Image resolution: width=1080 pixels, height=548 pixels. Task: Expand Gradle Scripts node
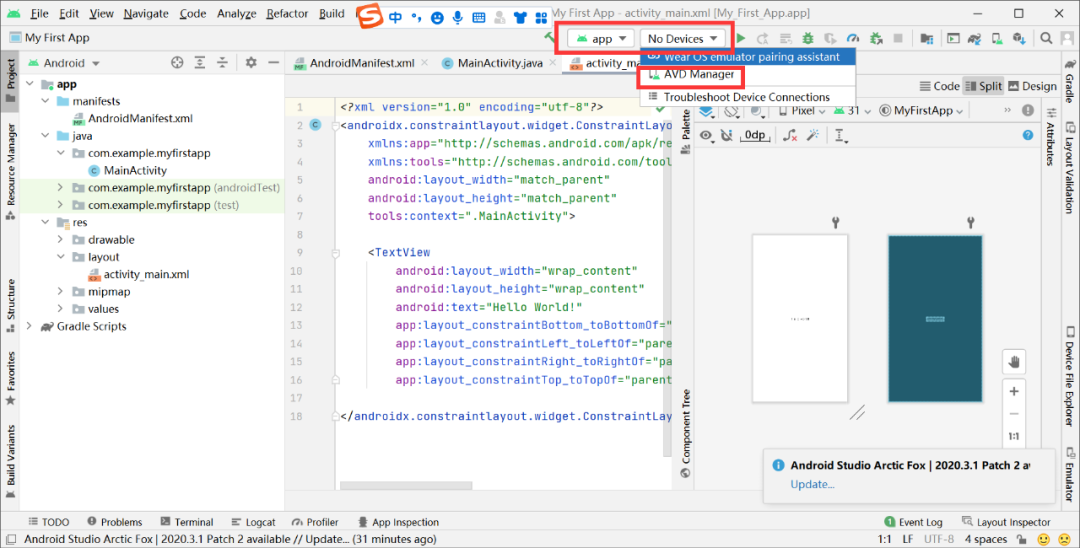[x=29, y=326]
